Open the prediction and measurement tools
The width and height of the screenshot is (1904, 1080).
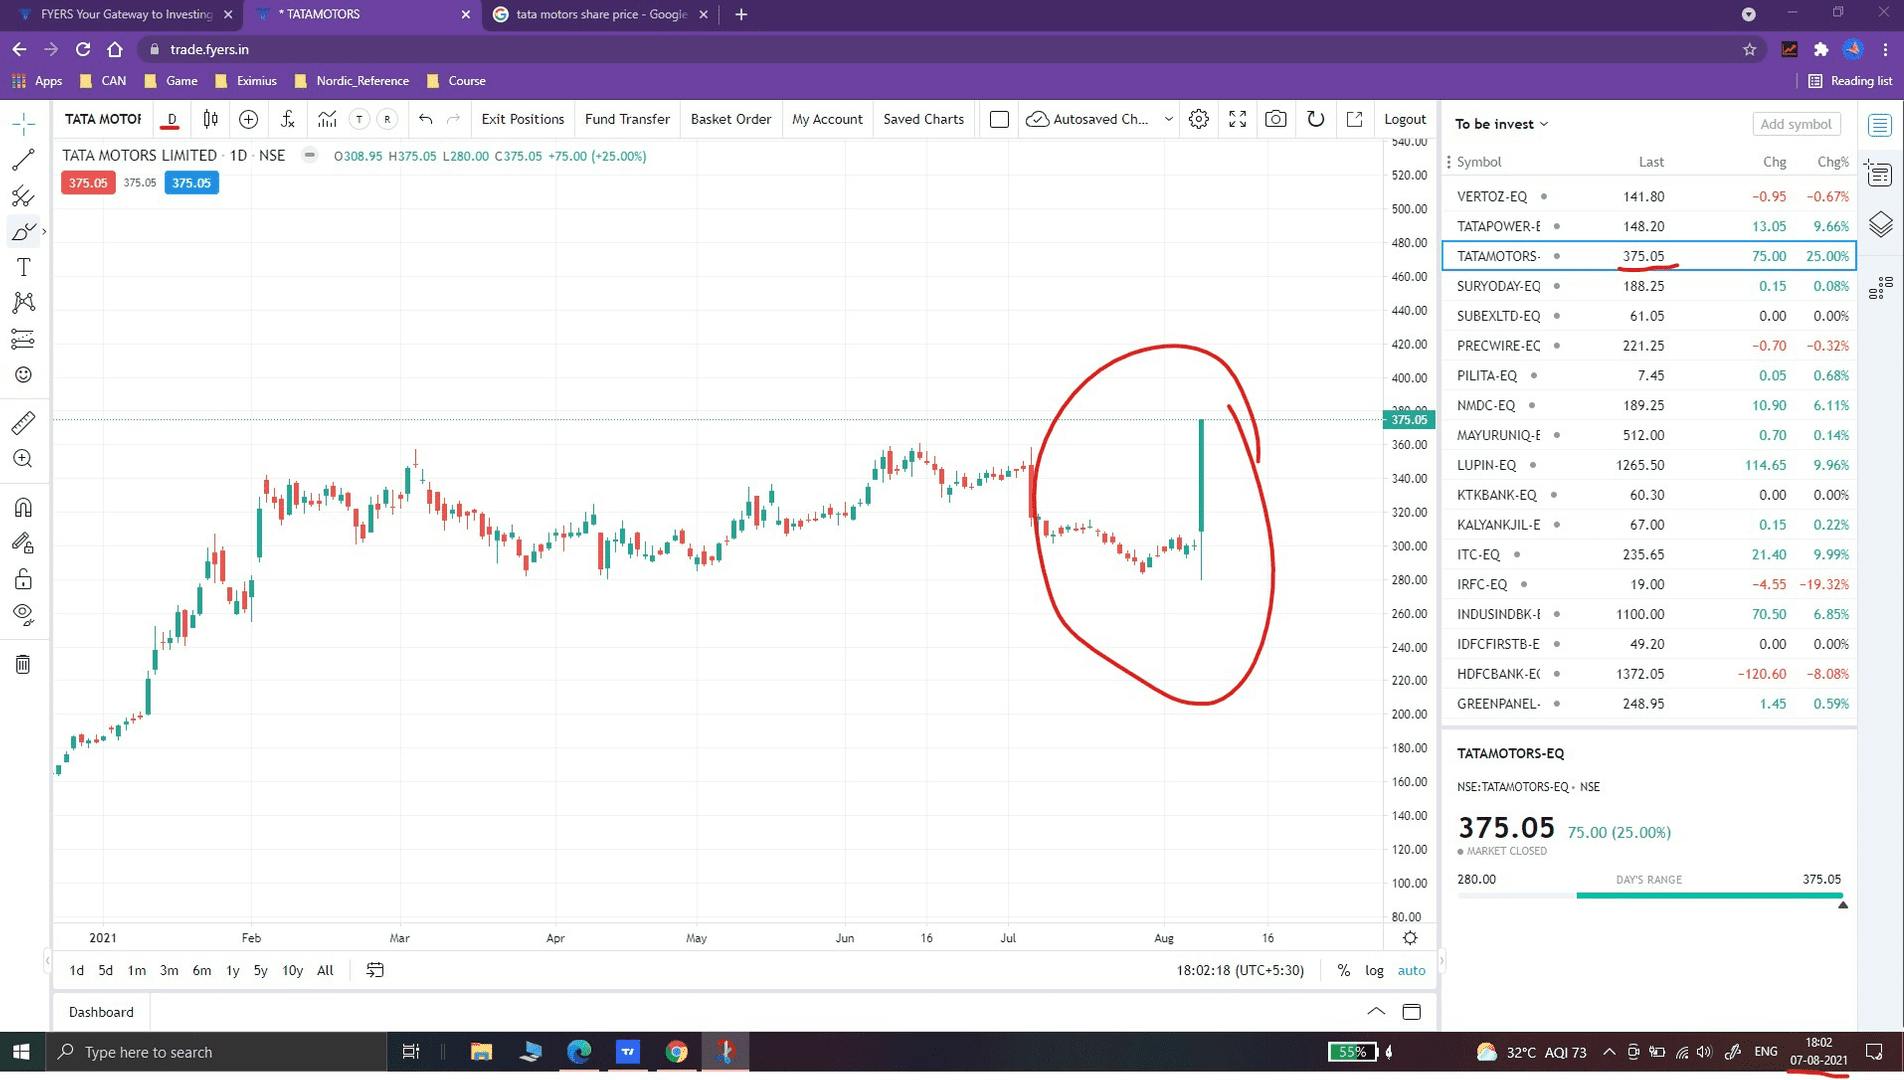click(23, 339)
